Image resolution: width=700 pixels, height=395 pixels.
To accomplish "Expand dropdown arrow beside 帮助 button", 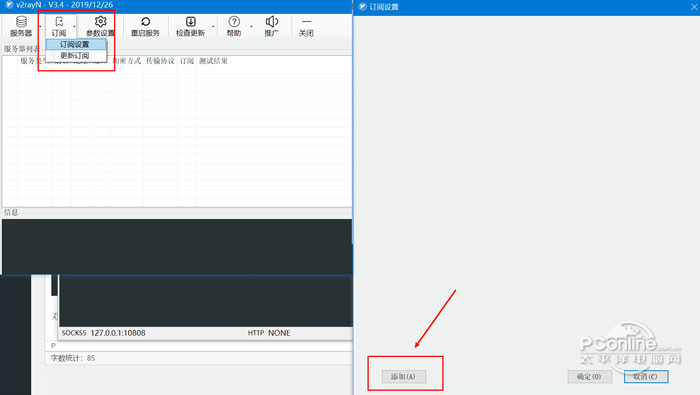I will click(x=251, y=27).
